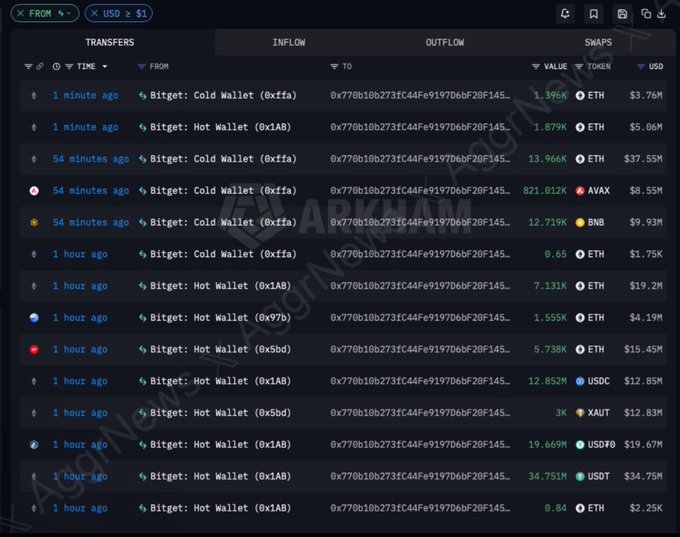Click value 12.852M on USDC row
680x537 pixels.
click(x=547, y=381)
